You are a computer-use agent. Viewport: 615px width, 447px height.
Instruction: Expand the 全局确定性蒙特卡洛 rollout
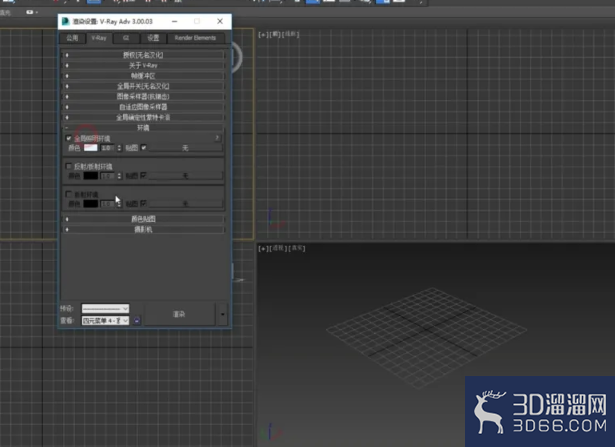pos(144,117)
